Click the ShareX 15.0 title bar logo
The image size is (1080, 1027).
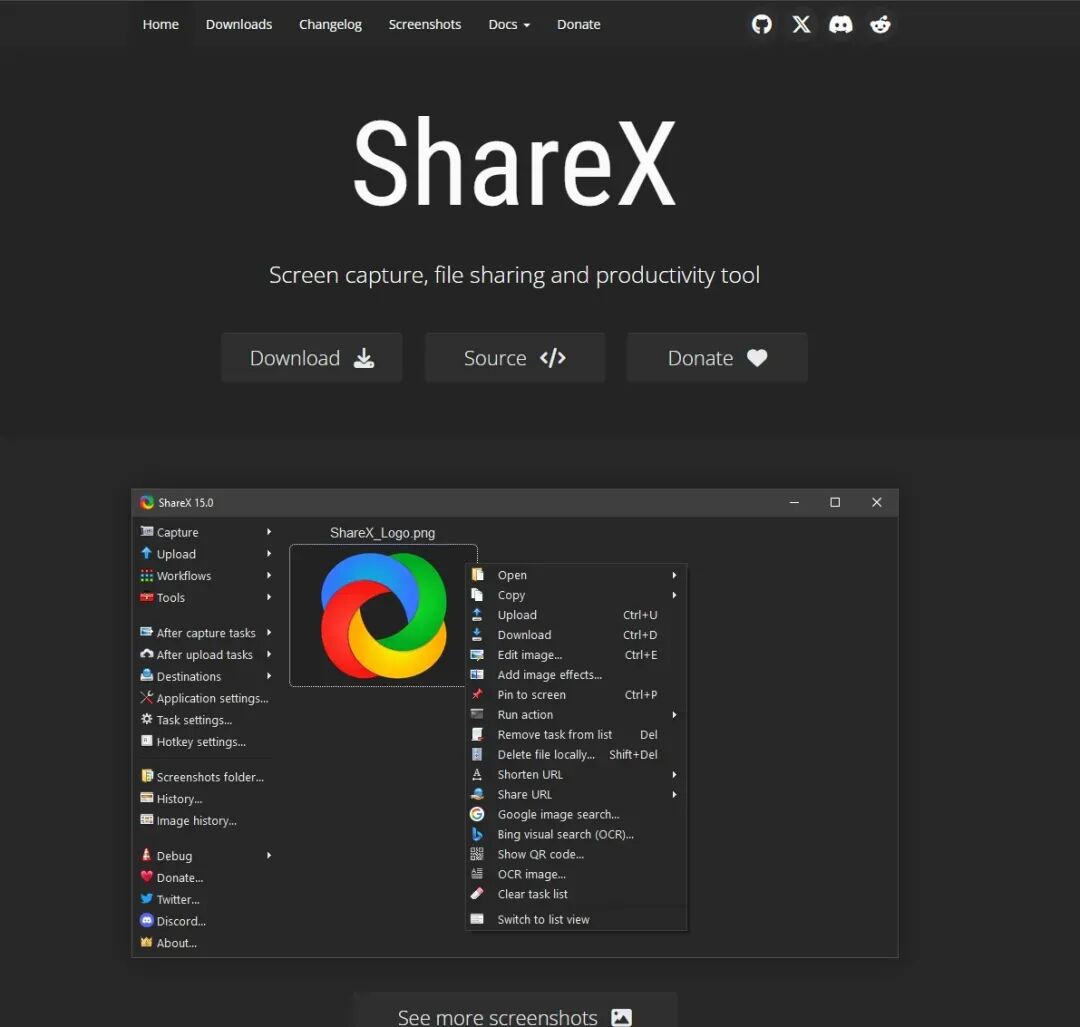point(147,503)
